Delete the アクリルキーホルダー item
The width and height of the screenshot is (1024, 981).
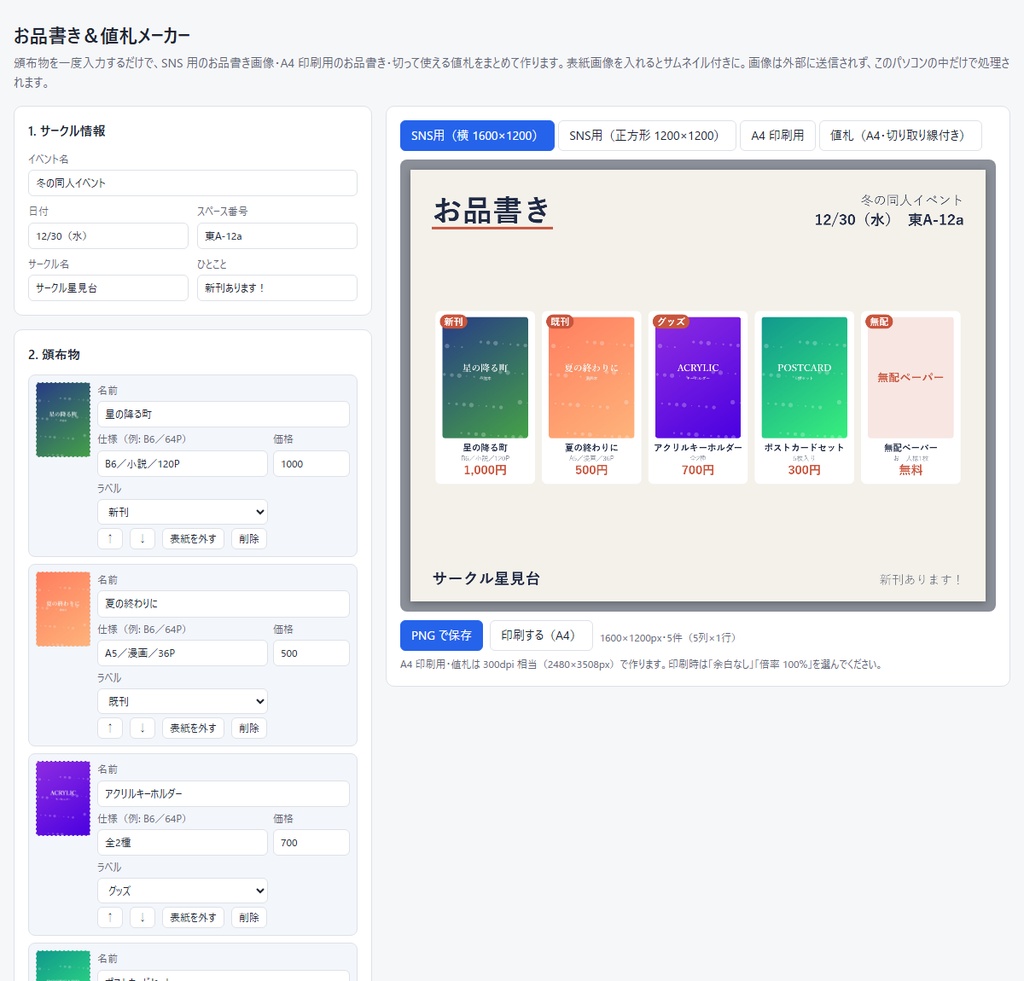coord(249,918)
